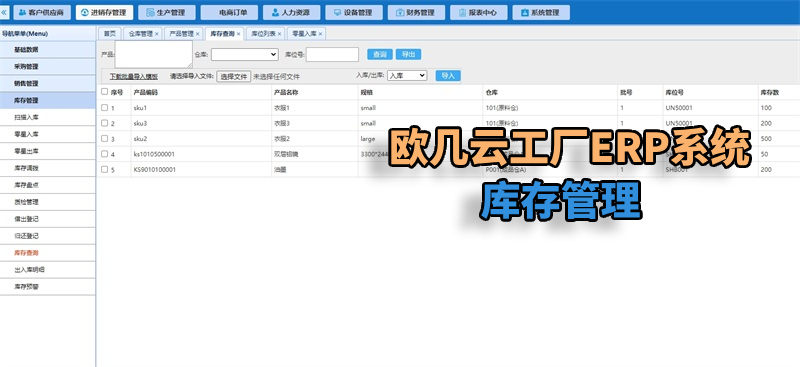
Task: Click the 批号 column header
Action: coord(626,92)
